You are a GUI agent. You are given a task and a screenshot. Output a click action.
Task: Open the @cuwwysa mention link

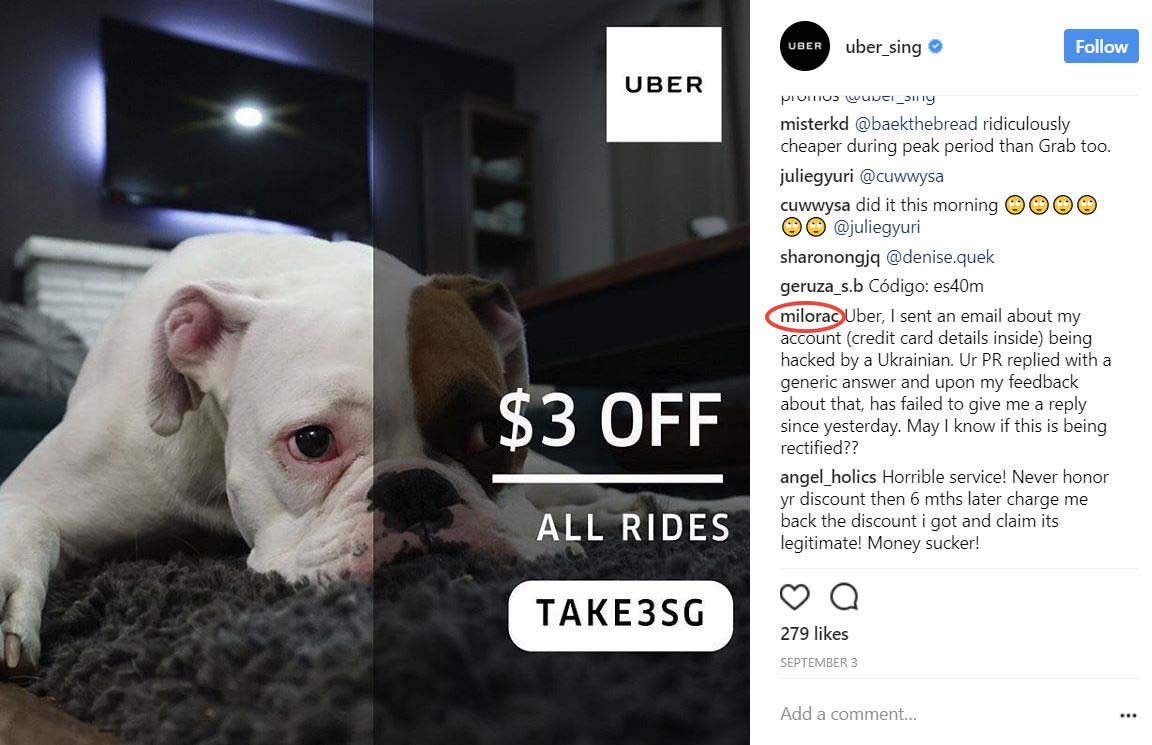(x=901, y=176)
